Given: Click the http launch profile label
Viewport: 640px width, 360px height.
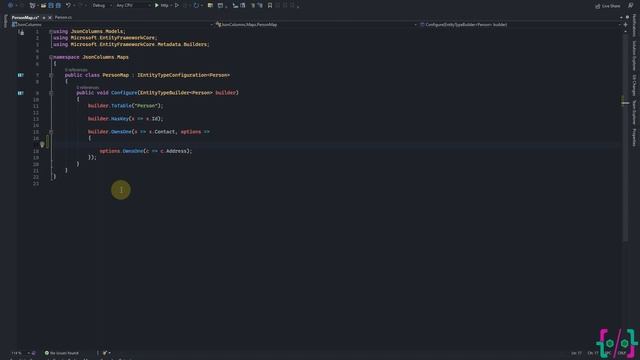Looking at the screenshot, I should pos(164,5).
